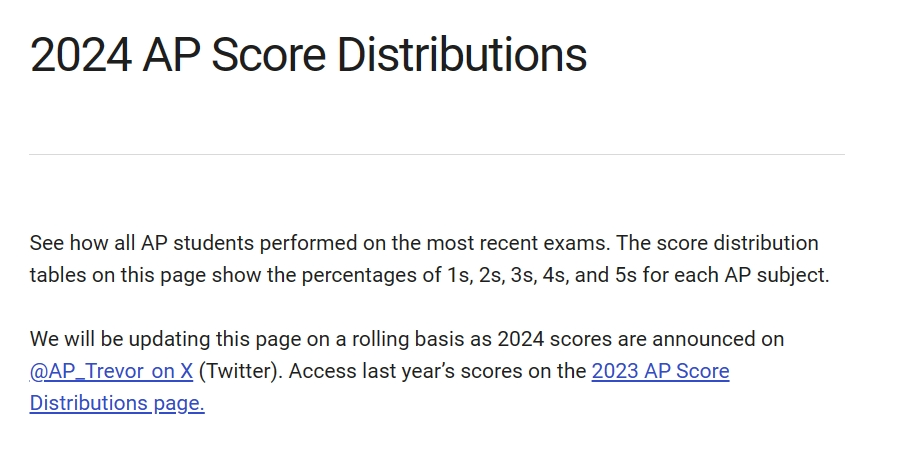Click the word "Score" in the heading
This screenshot has height=466, width=901.
coord(268,55)
